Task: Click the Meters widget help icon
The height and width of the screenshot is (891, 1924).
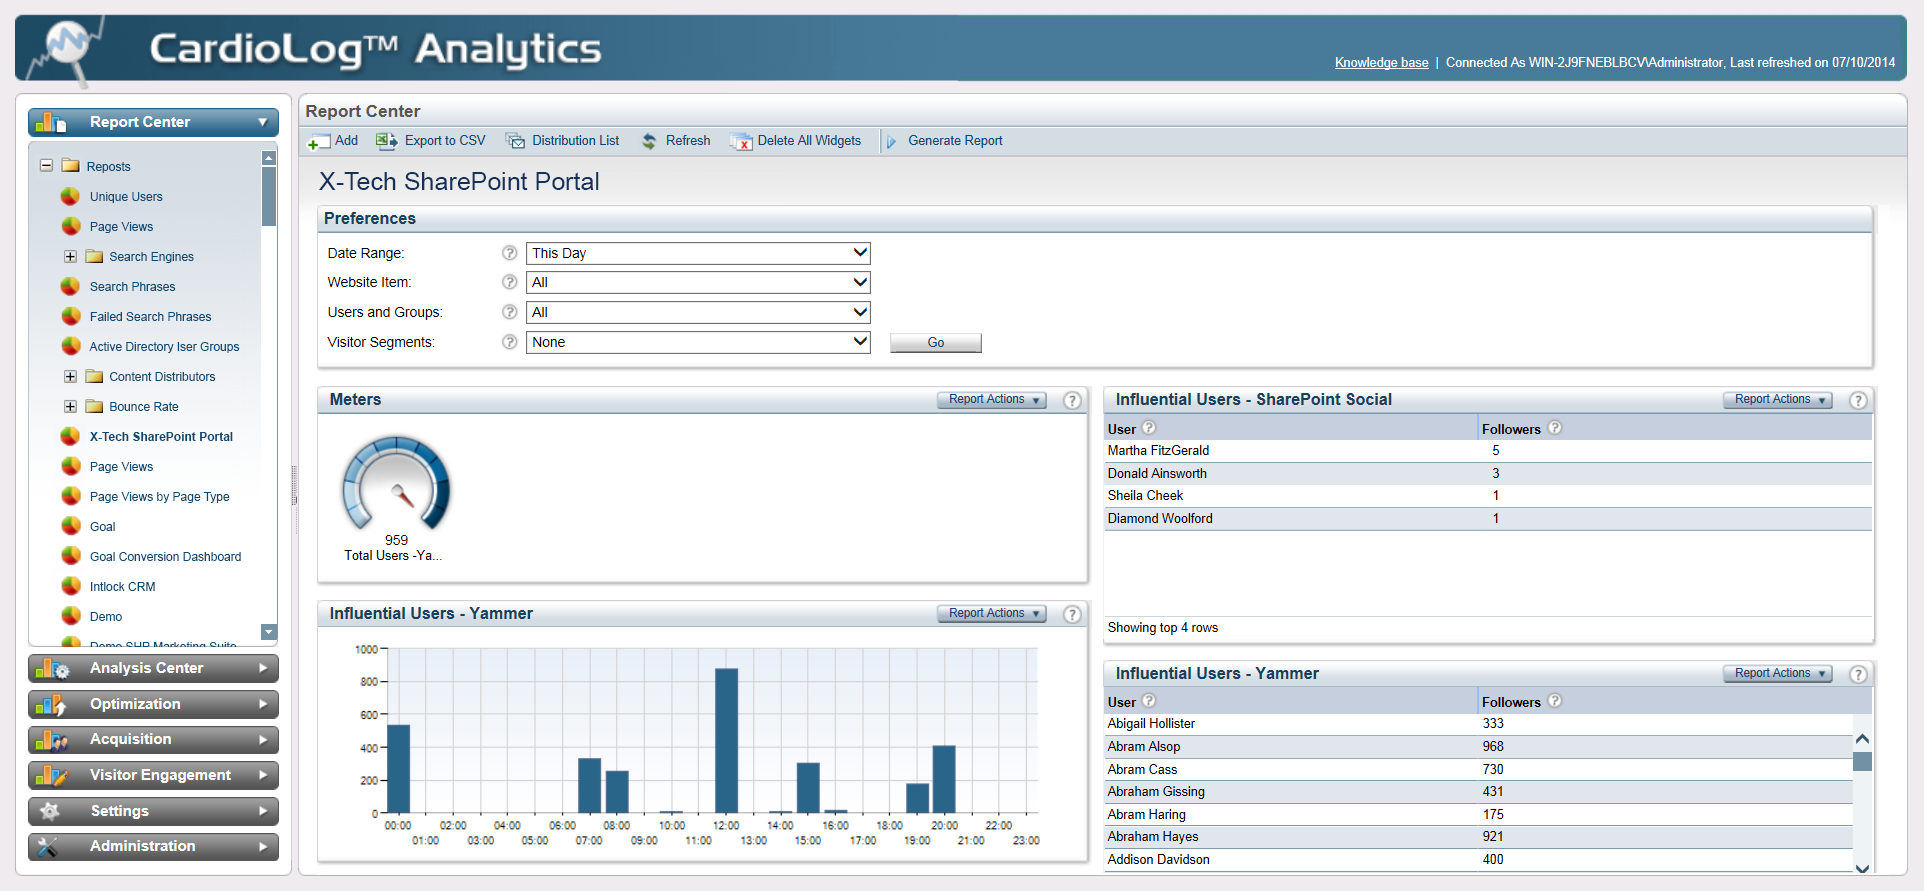Action: pyautogui.click(x=1072, y=400)
